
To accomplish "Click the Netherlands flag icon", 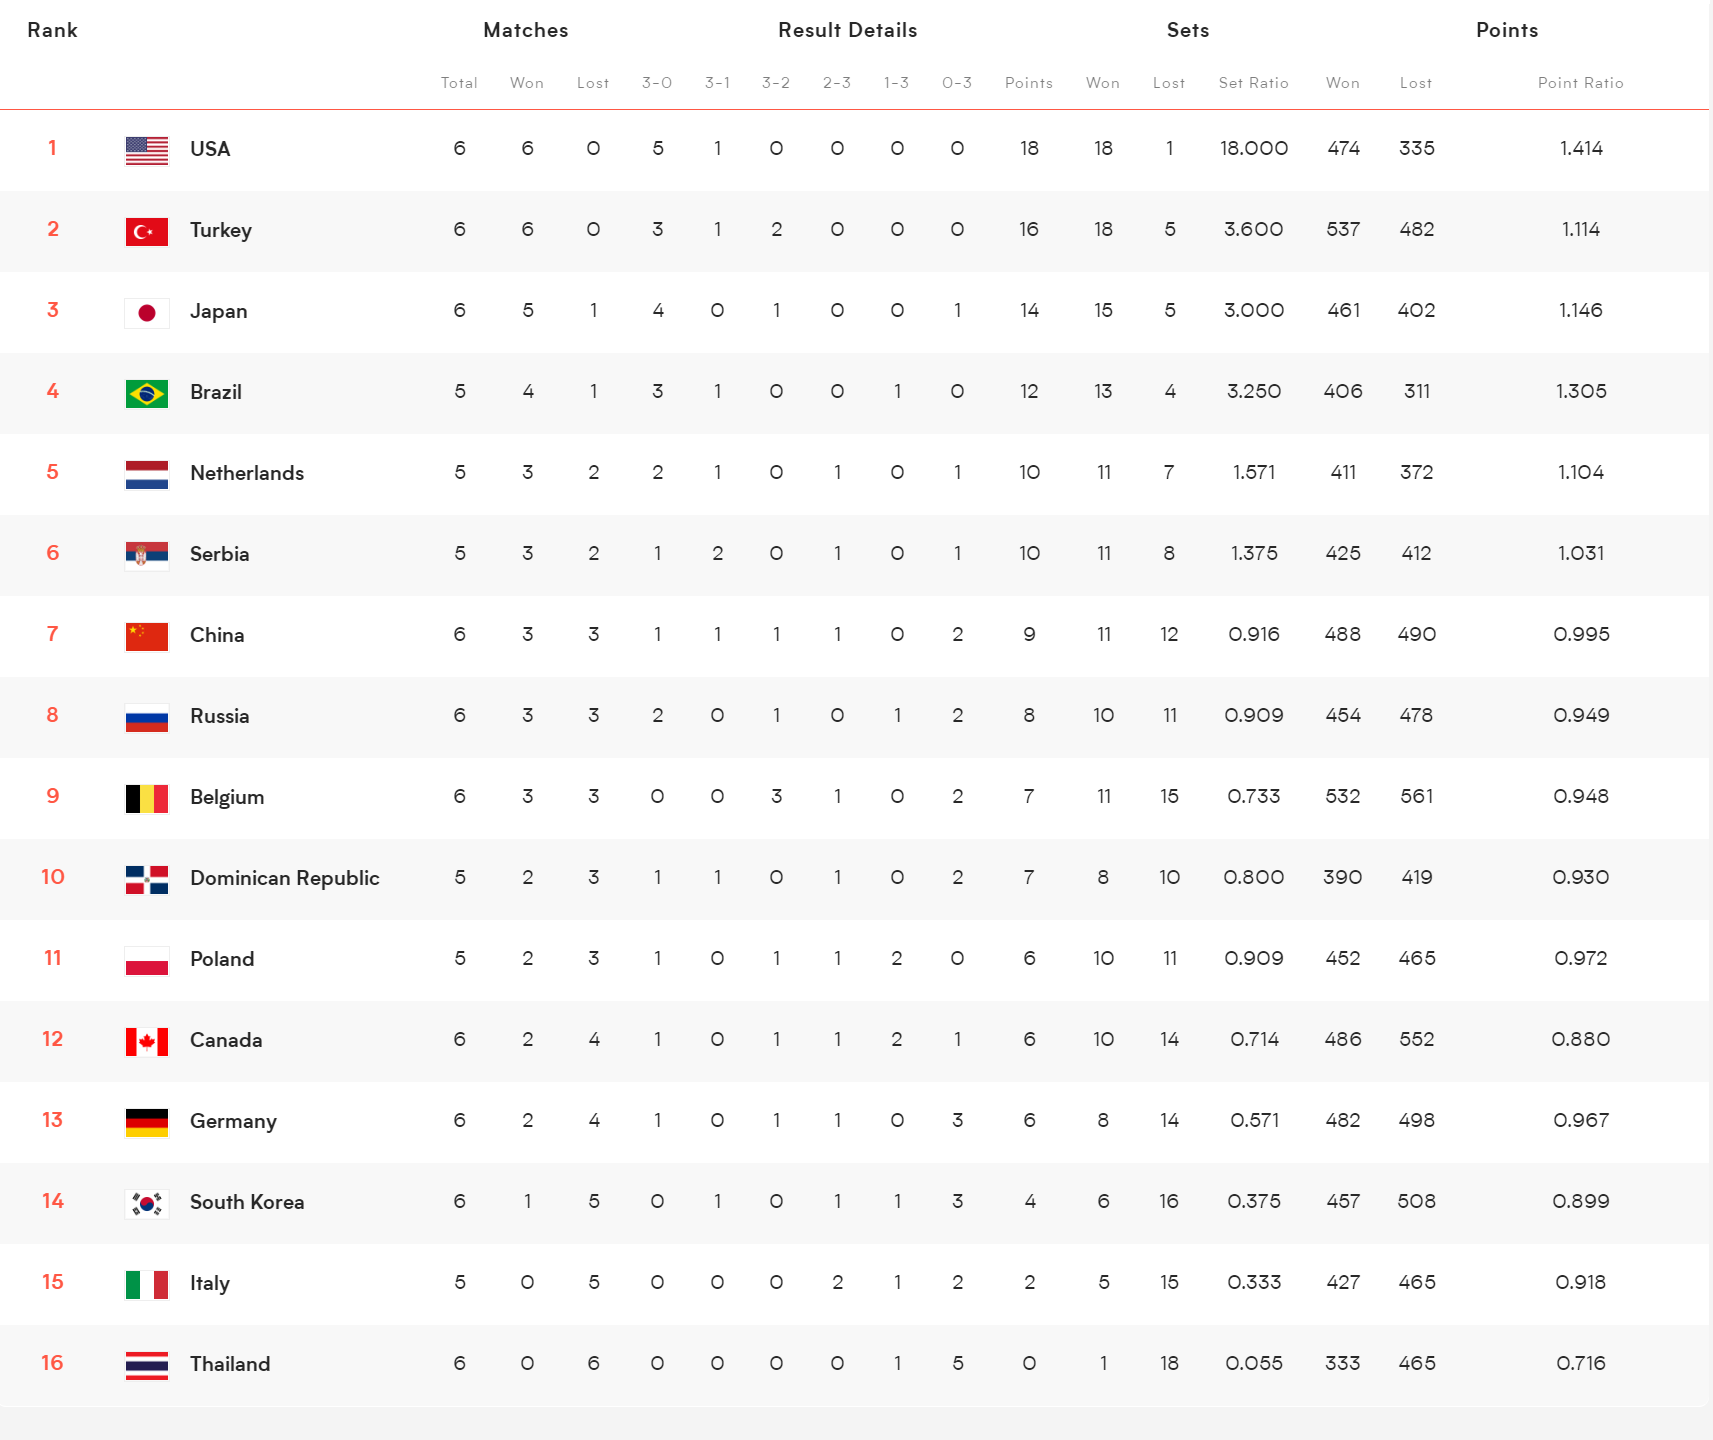I will (x=147, y=474).
